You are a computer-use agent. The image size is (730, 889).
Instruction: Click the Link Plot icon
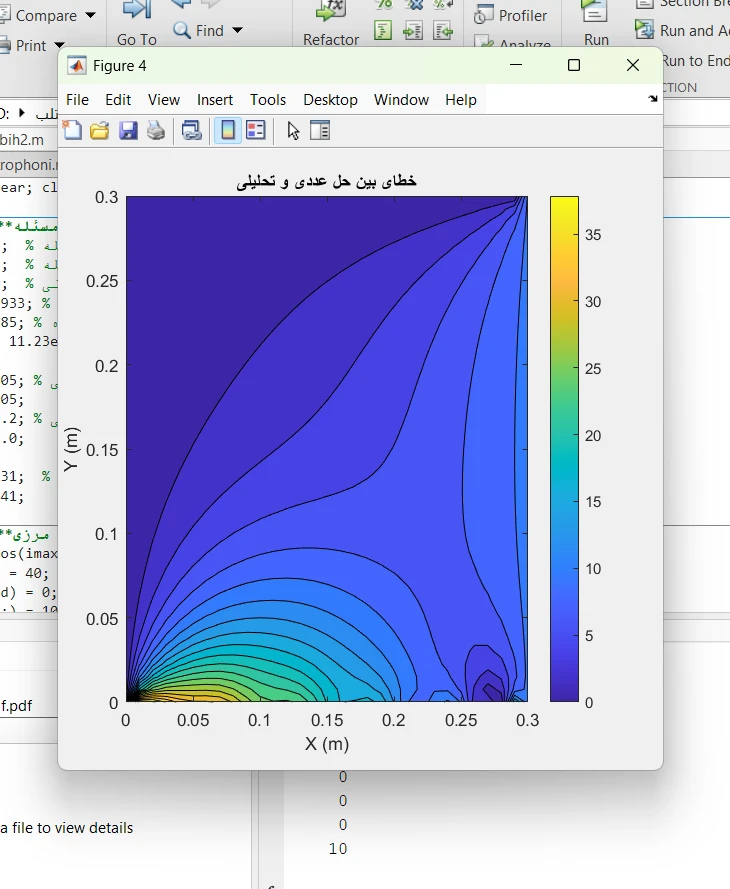191,130
